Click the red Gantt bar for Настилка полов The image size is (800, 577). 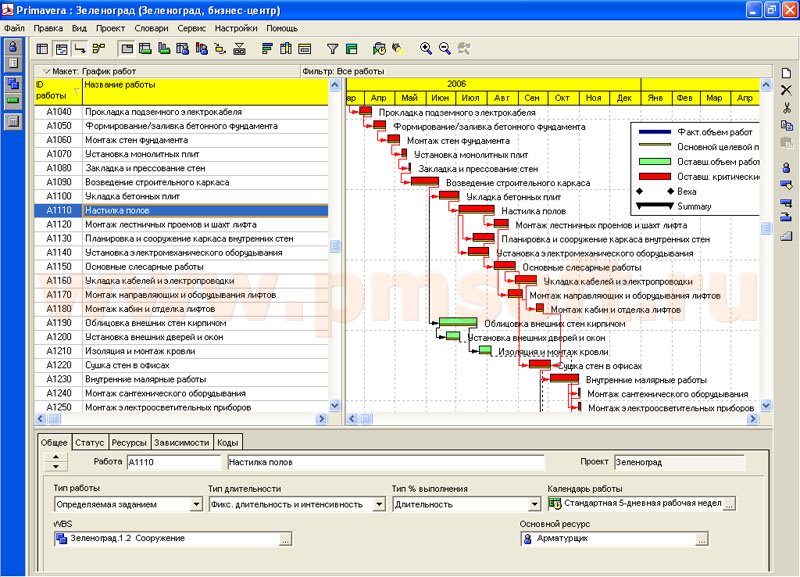click(x=477, y=210)
